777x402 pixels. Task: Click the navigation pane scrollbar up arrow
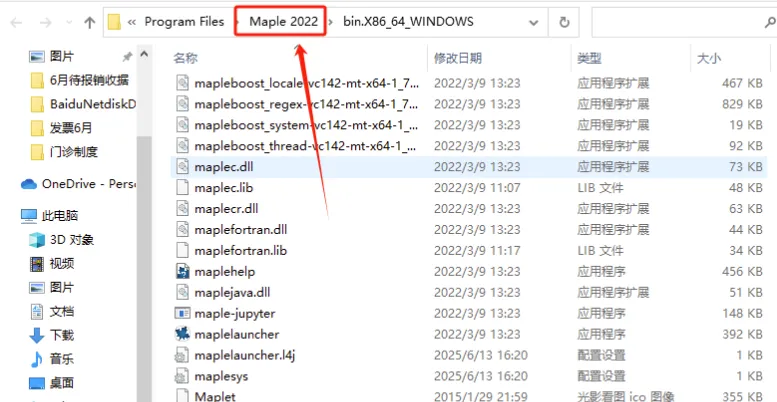(x=144, y=54)
